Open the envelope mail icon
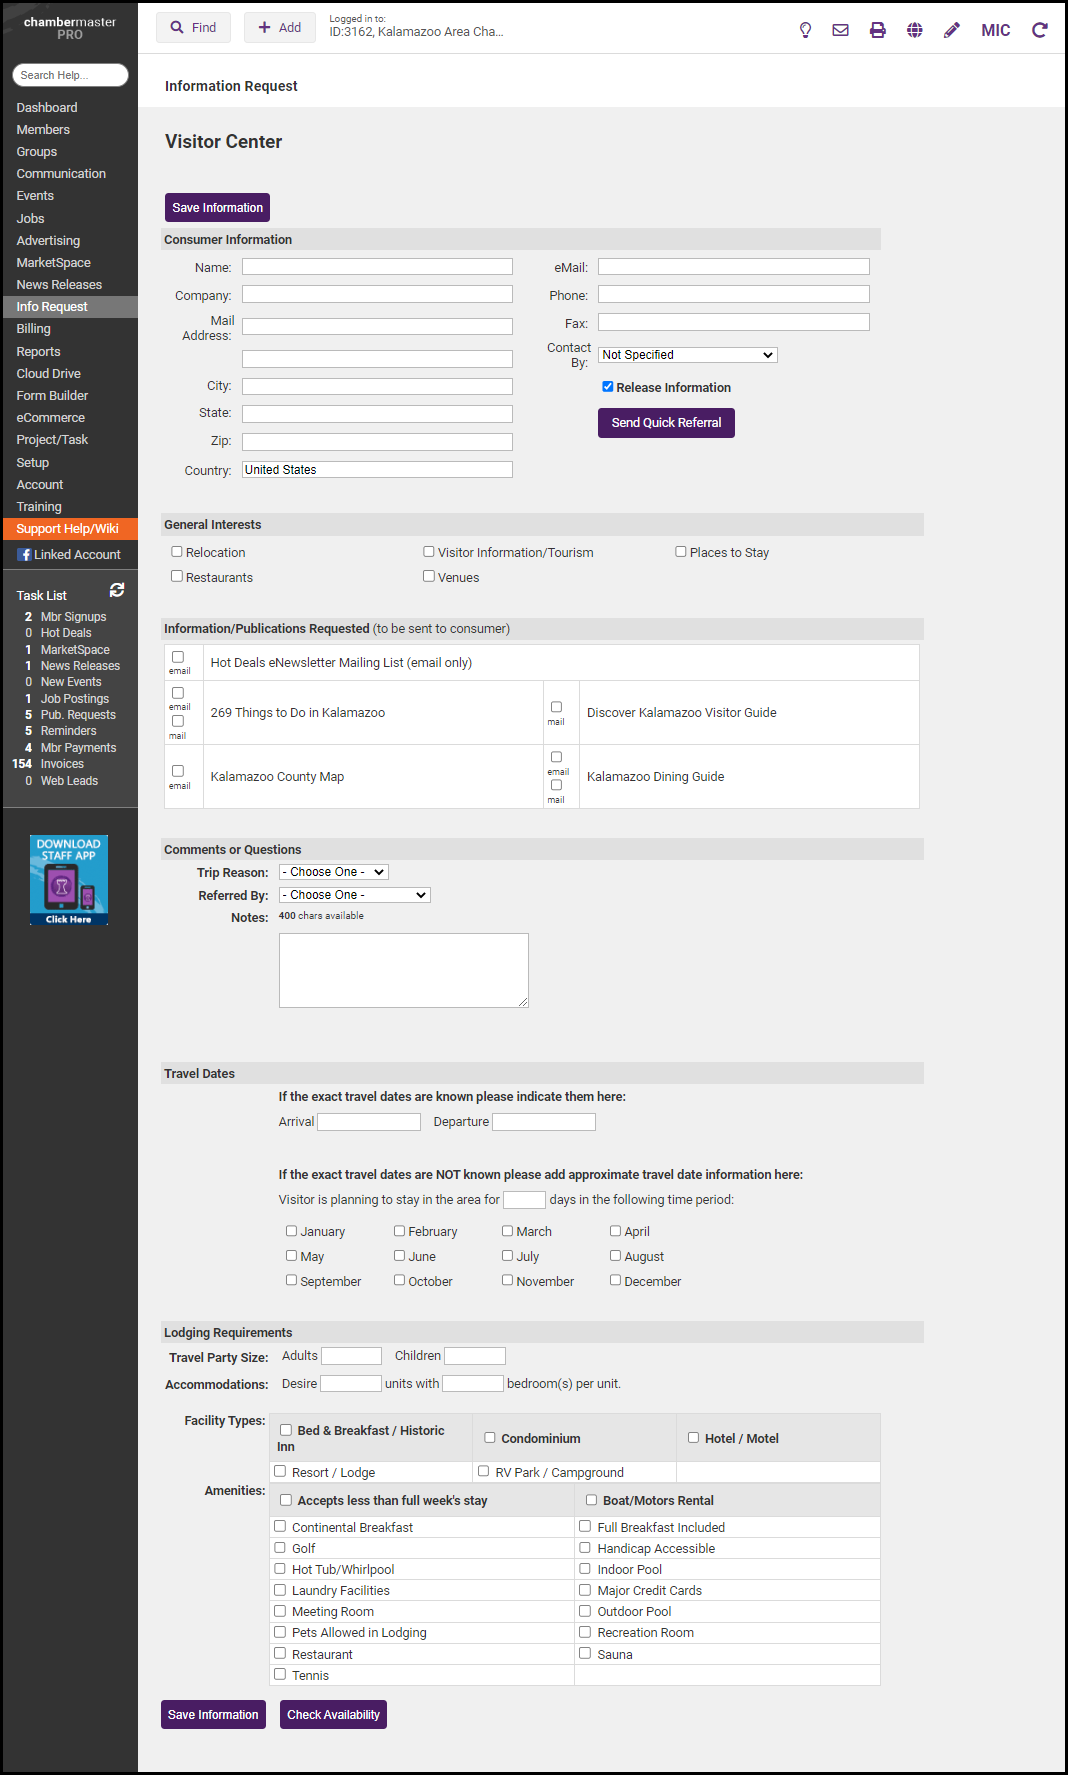Viewport: 1068px width, 1775px height. [x=840, y=30]
